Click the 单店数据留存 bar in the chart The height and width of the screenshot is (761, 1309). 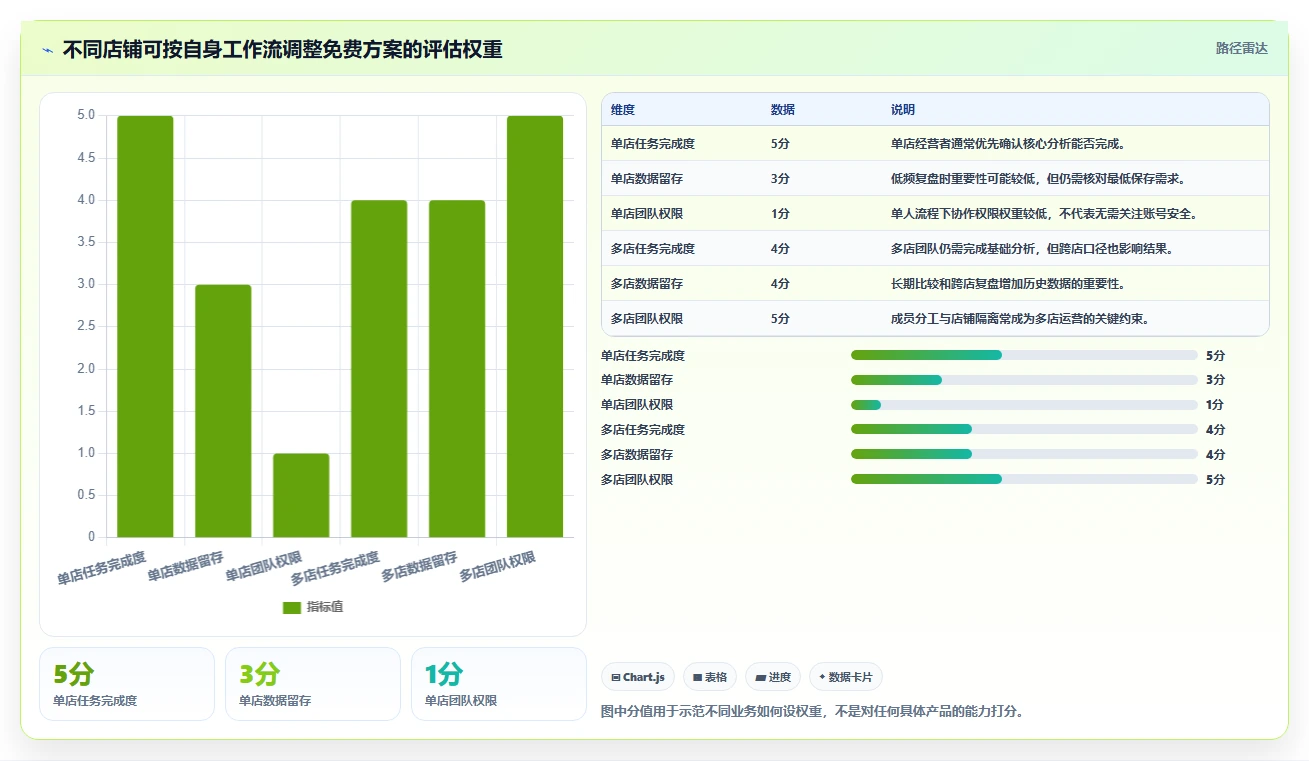223,411
